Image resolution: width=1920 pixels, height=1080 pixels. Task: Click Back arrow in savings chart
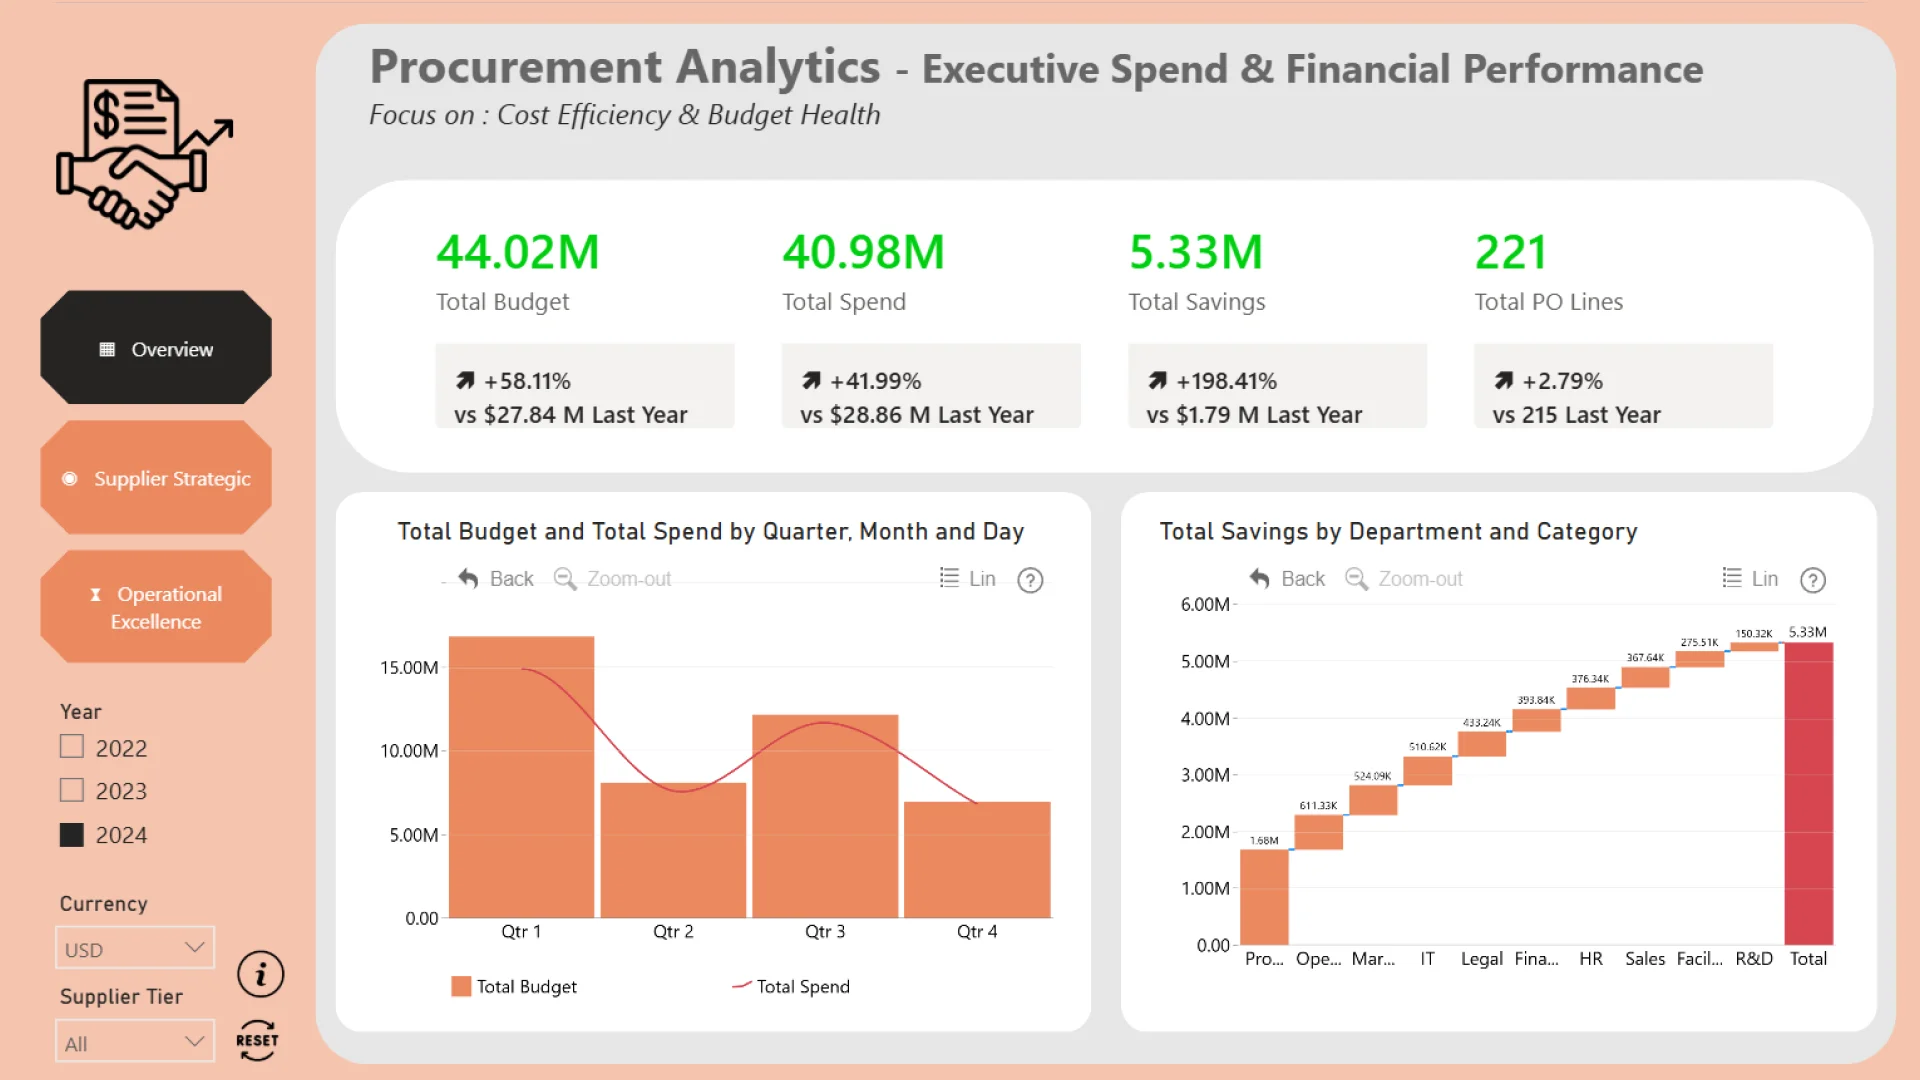[x=1260, y=579]
